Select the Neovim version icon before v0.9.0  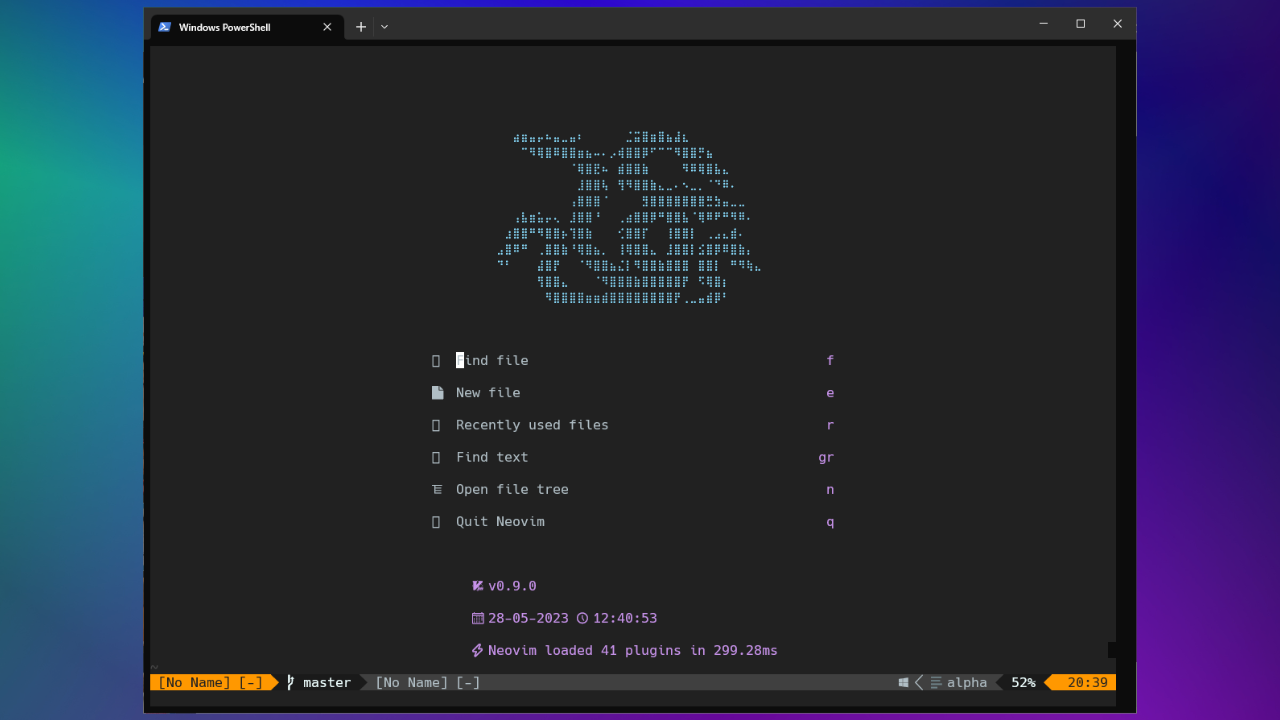click(x=477, y=586)
